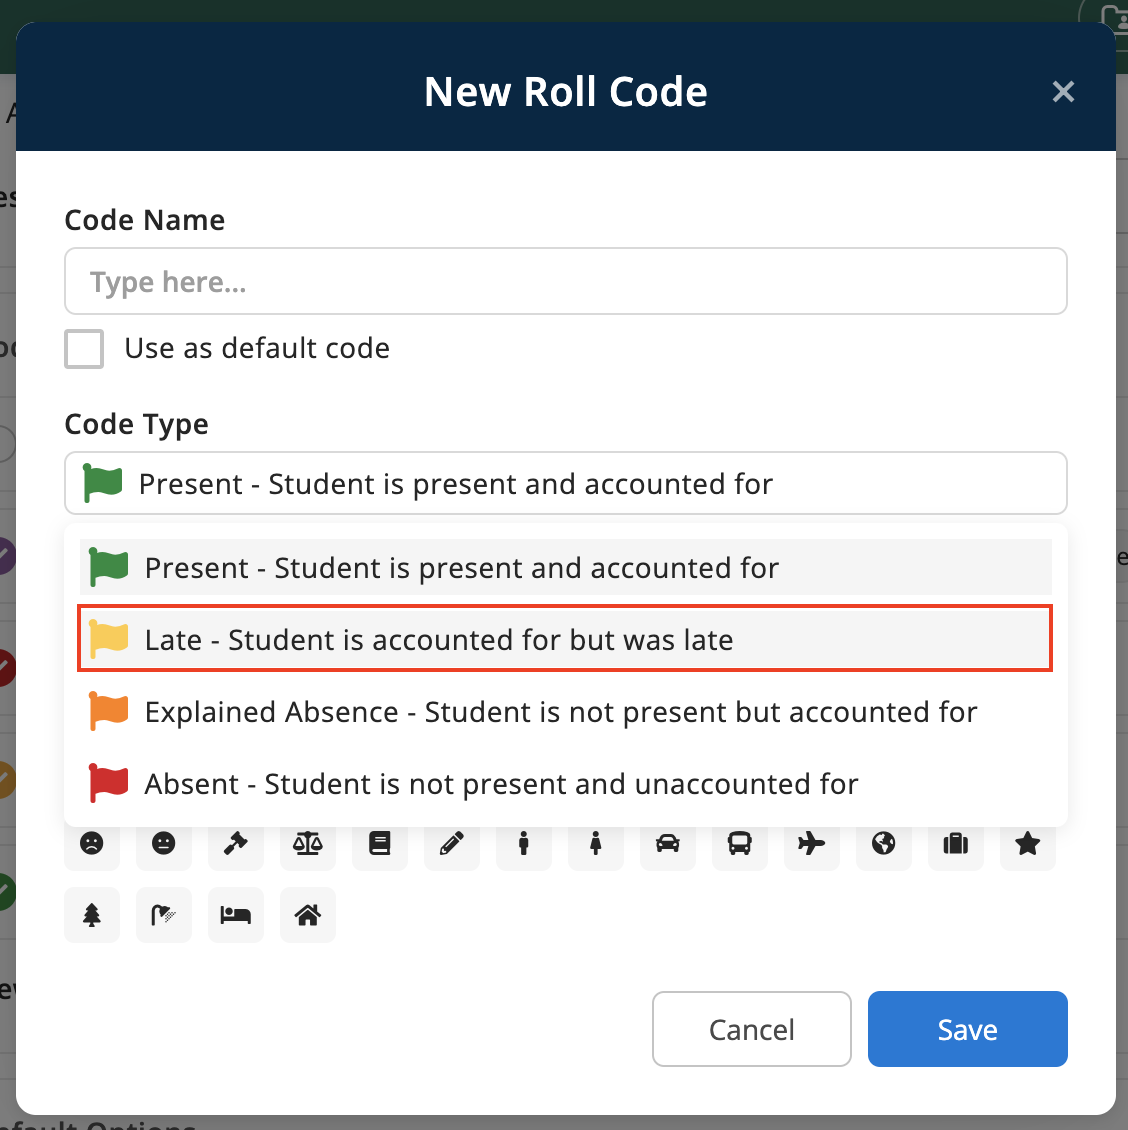Choose the car icon
Image resolution: width=1128 pixels, height=1130 pixels.
point(668,844)
